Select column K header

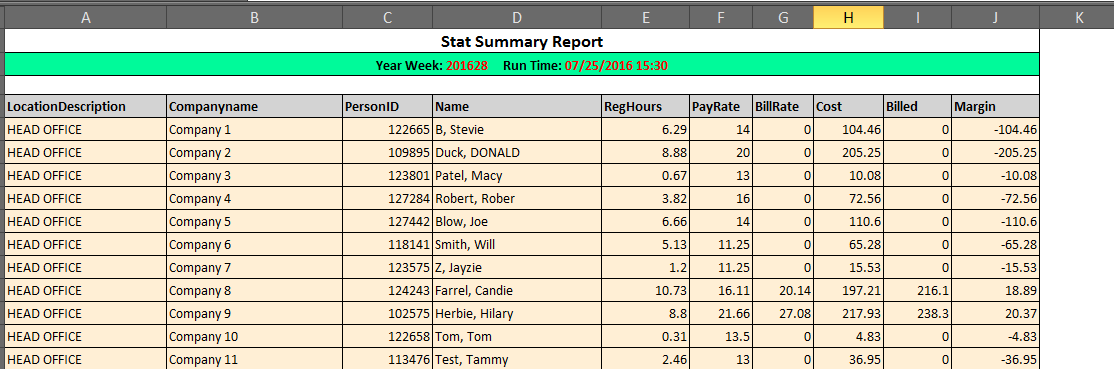[x=1078, y=18]
